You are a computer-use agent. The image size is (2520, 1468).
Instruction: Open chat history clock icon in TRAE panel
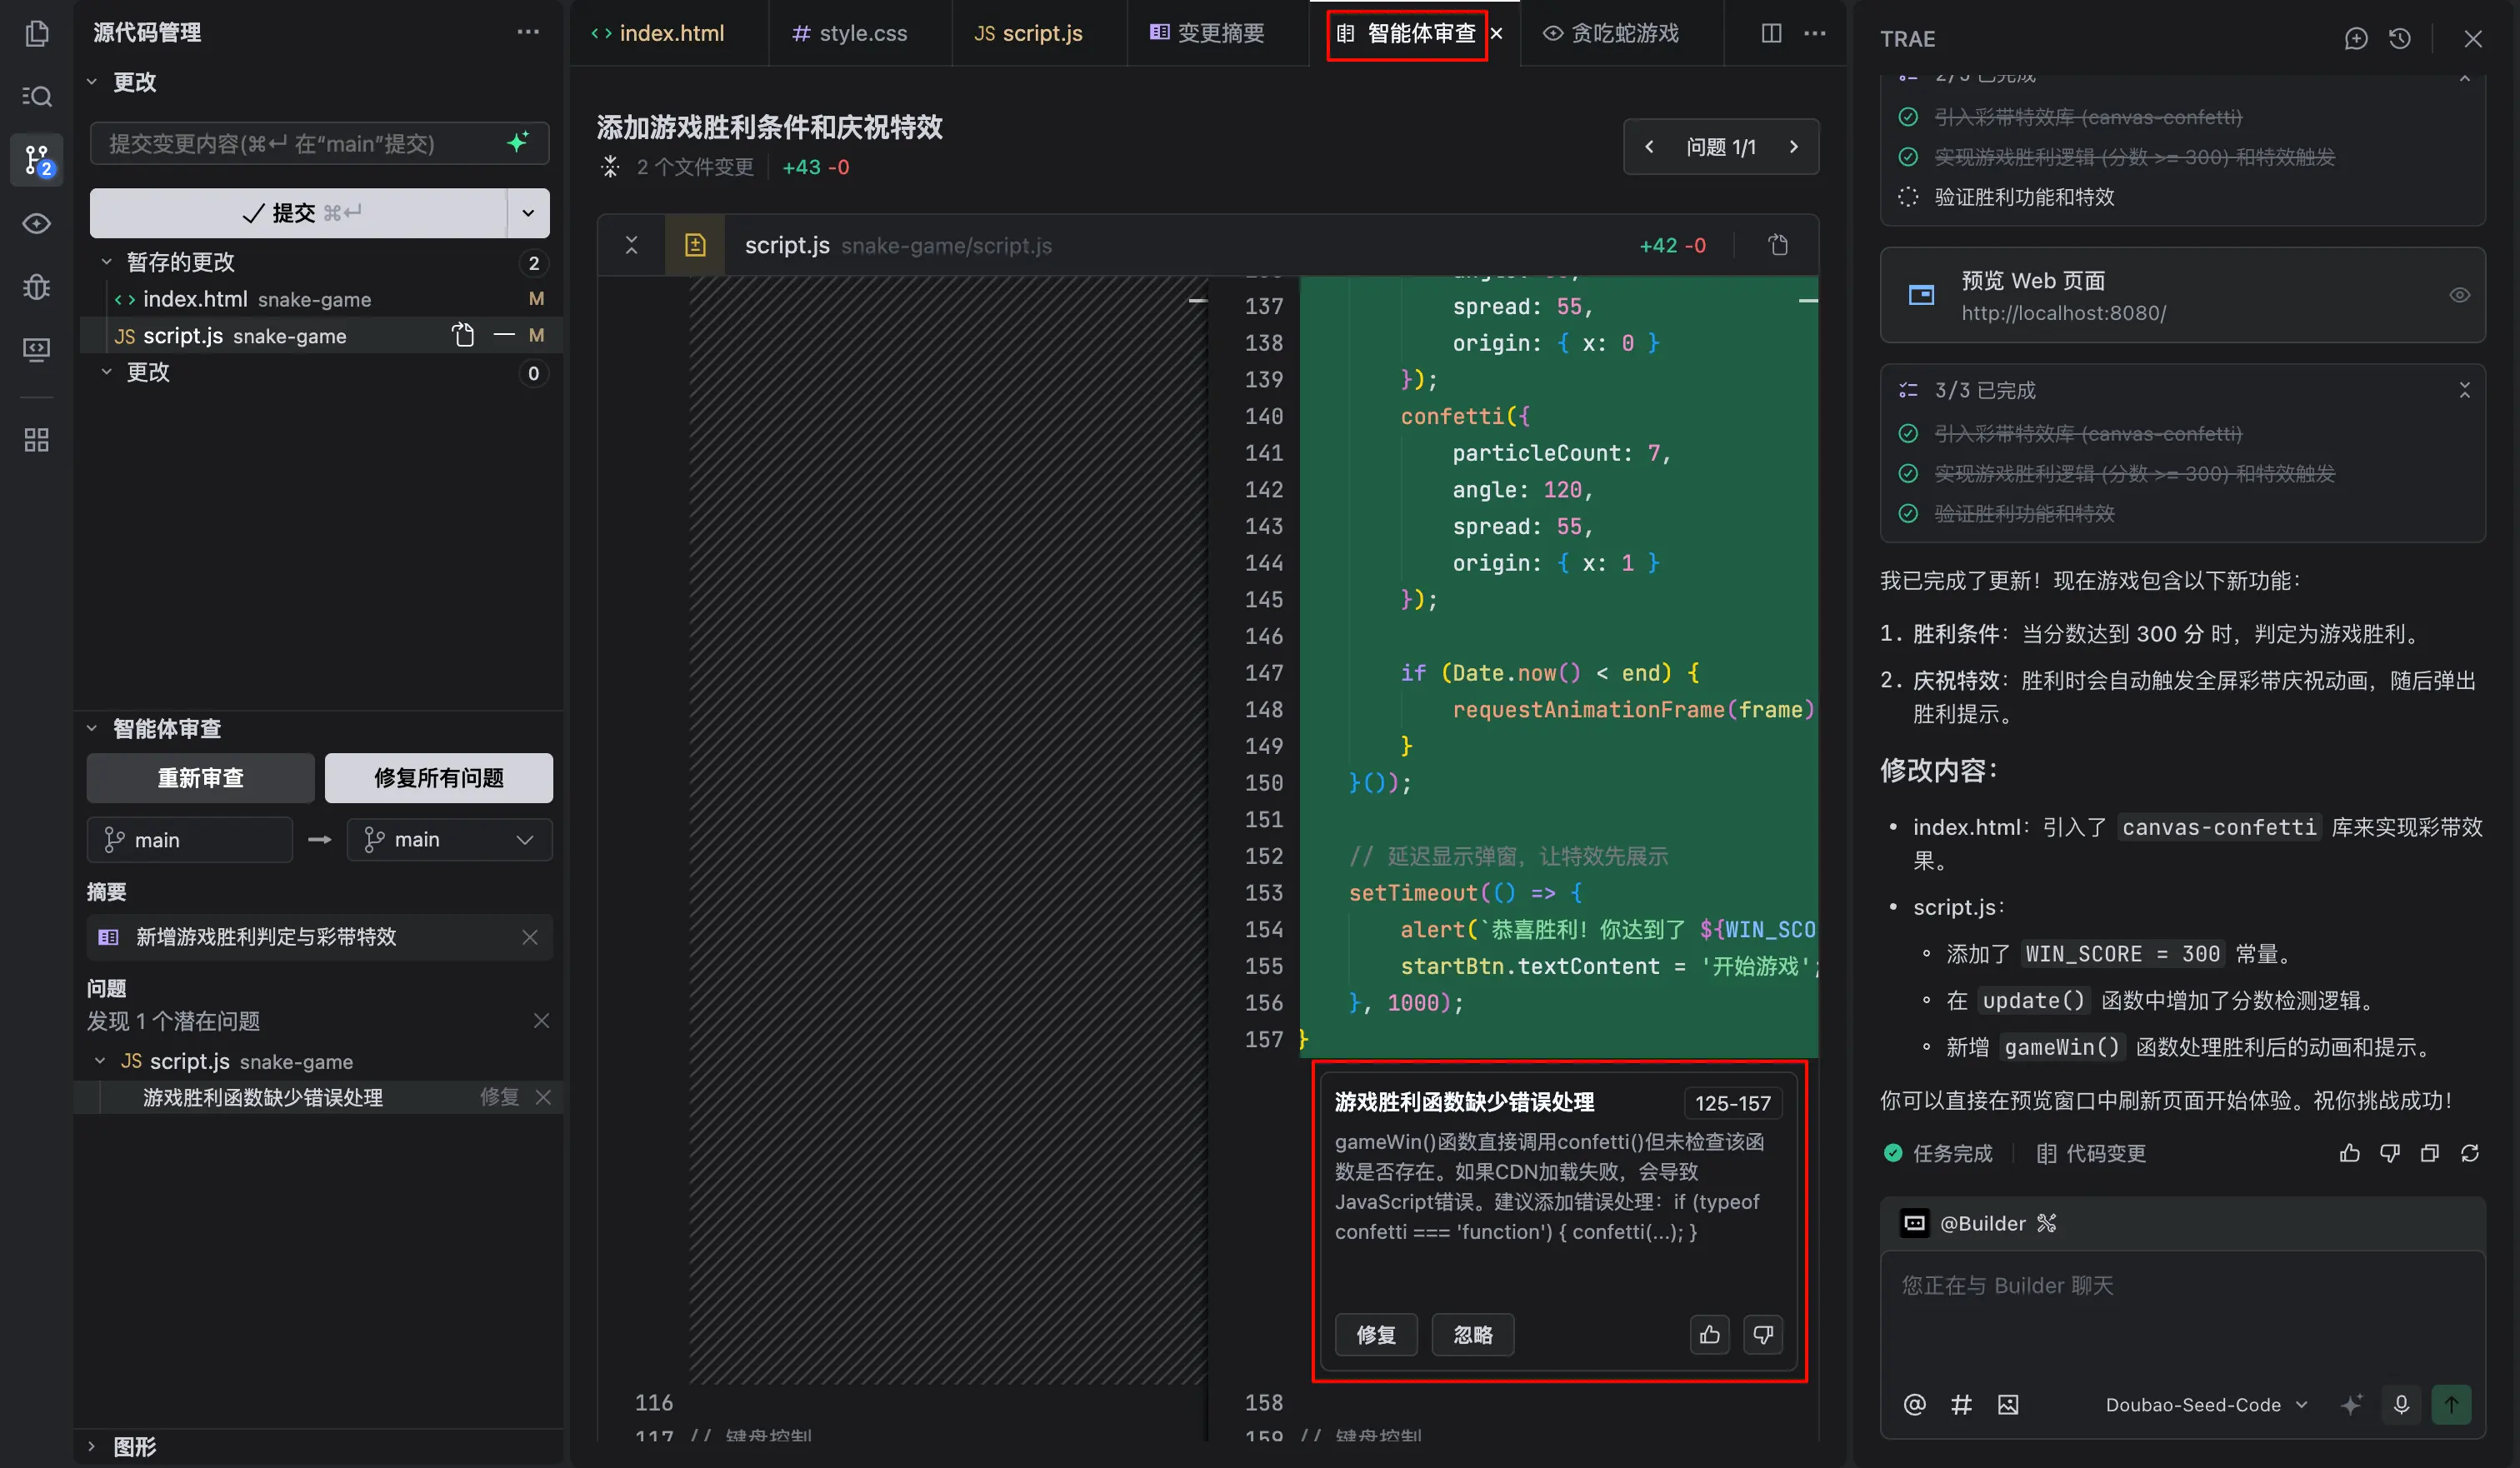(x=2399, y=39)
